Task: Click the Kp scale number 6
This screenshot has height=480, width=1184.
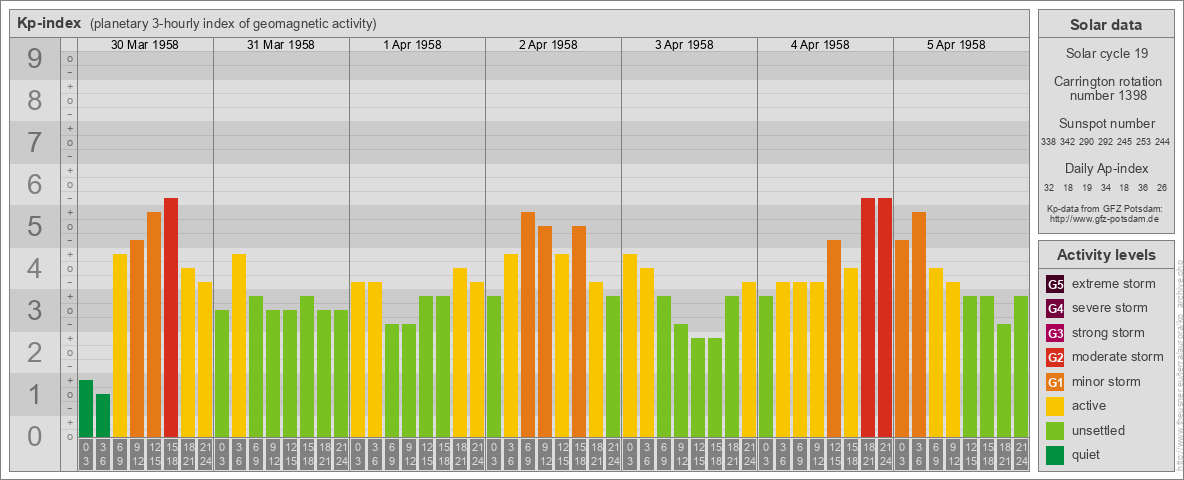Action: (35, 184)
